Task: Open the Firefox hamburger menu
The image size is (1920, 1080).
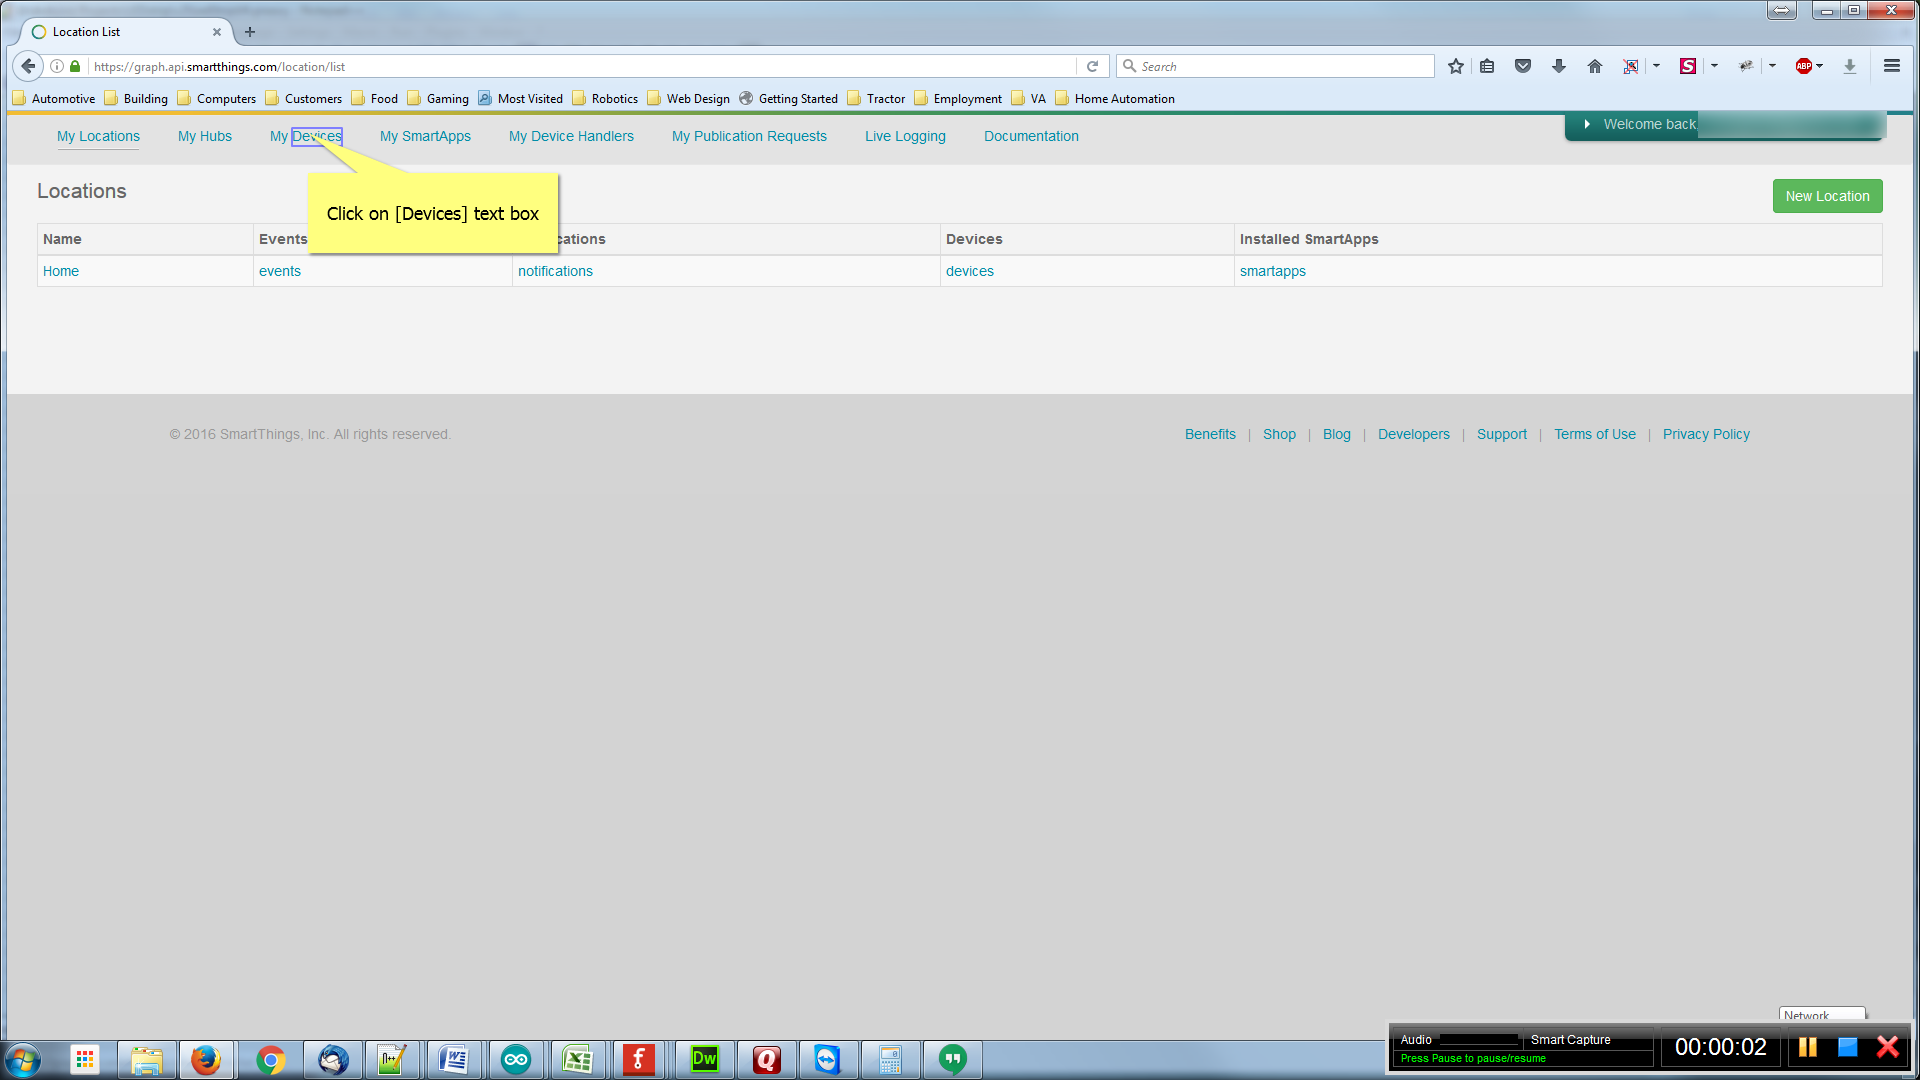Action: click(1891, 66)
